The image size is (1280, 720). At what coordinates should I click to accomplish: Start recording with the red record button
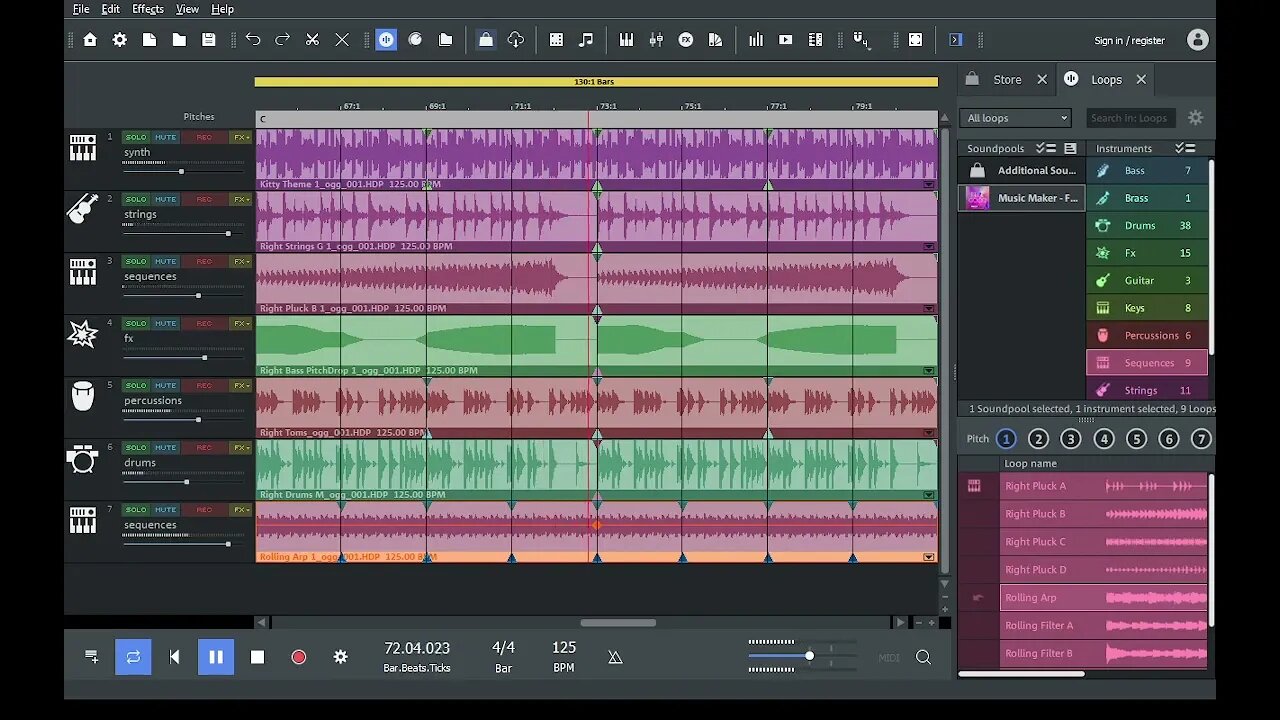point(298,657)
